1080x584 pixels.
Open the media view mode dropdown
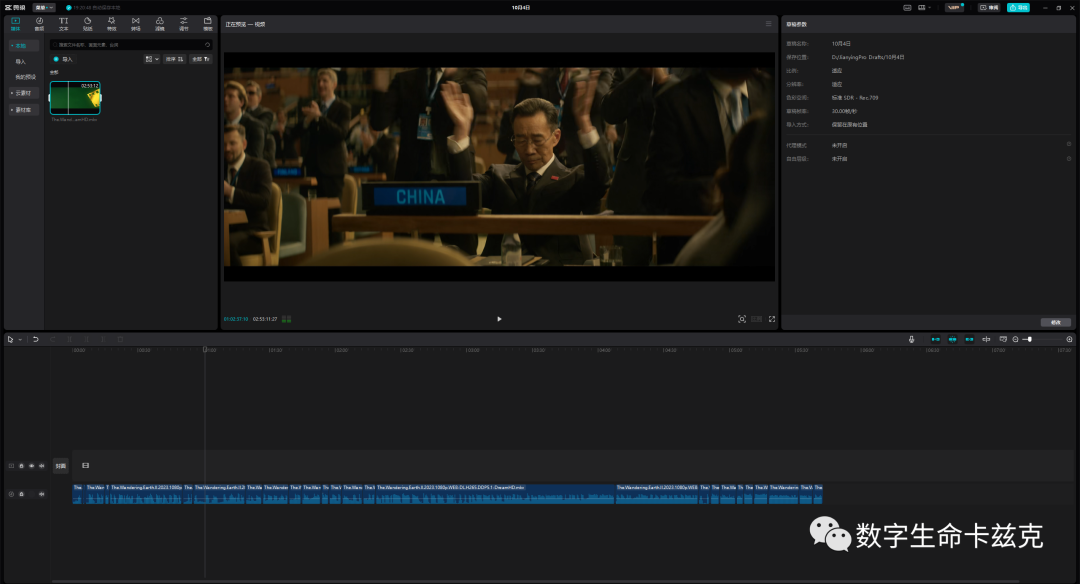(x=152, y=59)
